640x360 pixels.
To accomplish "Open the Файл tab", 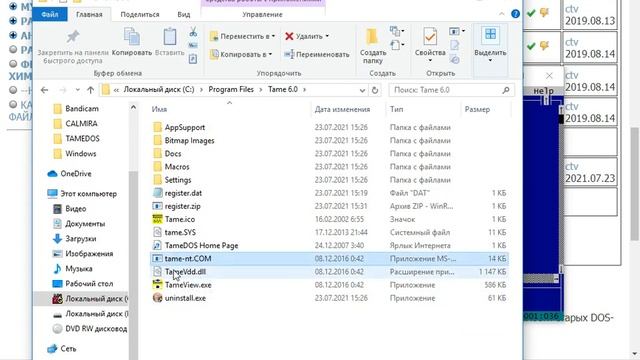I will (x=50, y=14).
